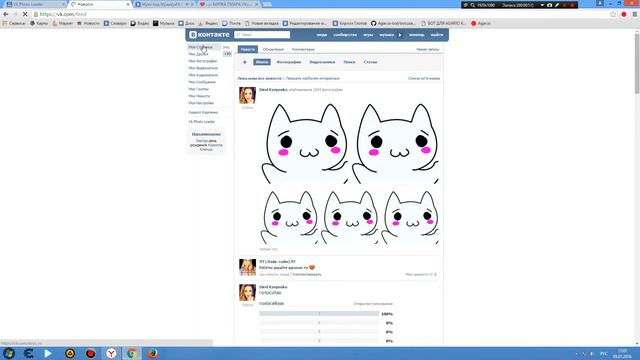640x360 pixels.
Task: Open the Почта bookmark
Action: pyautogui.click(x=231, y=23)
